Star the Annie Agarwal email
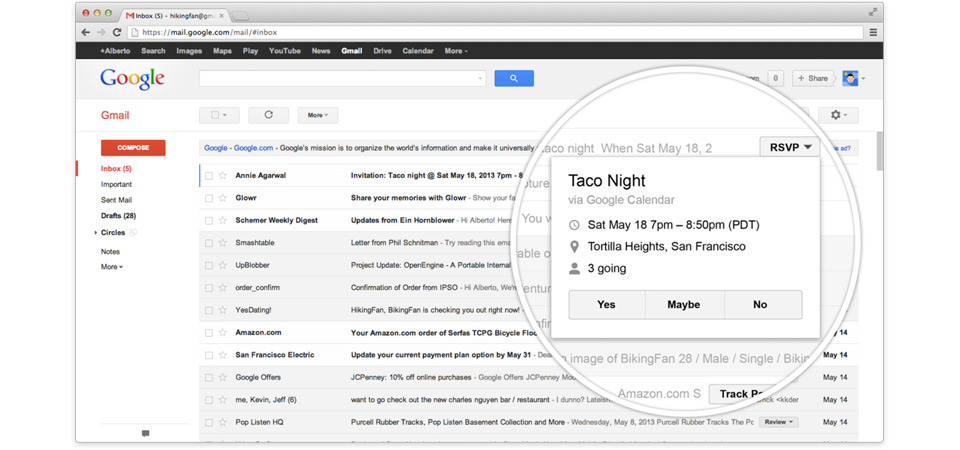960x450 pixels. (223, 176)
